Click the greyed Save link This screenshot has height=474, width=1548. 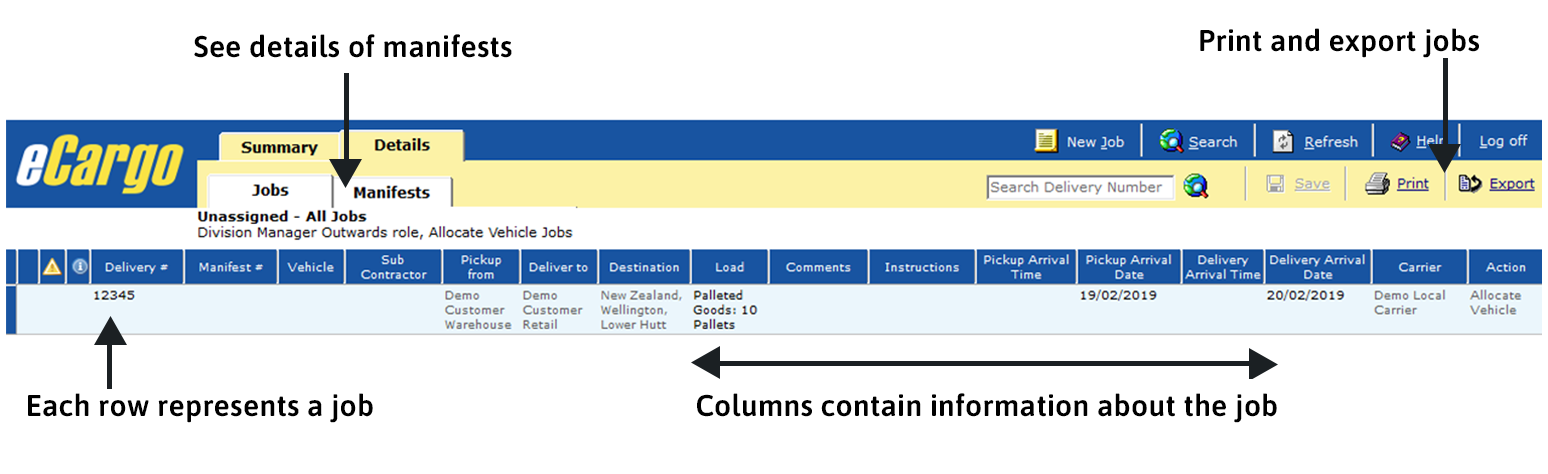pyautogui.click(x=1312, y=184)
